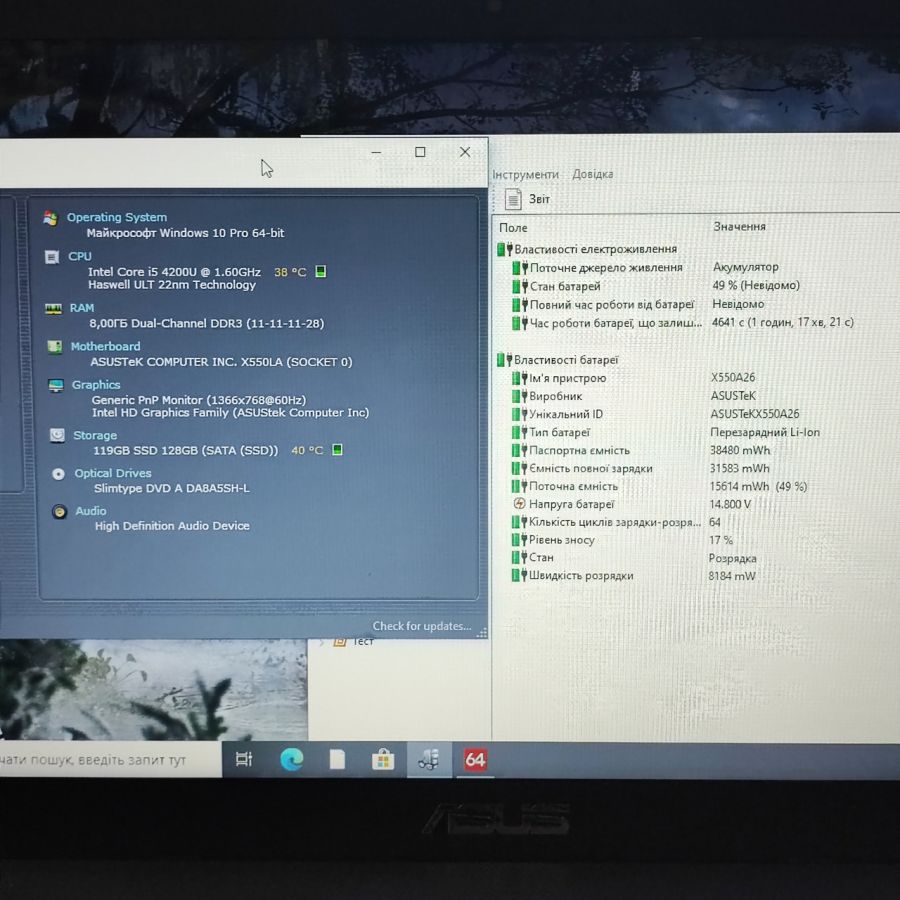This screenshot has width=900, height=900.
Task: Click the Speccy window resize grip
Action: (482, 633)
